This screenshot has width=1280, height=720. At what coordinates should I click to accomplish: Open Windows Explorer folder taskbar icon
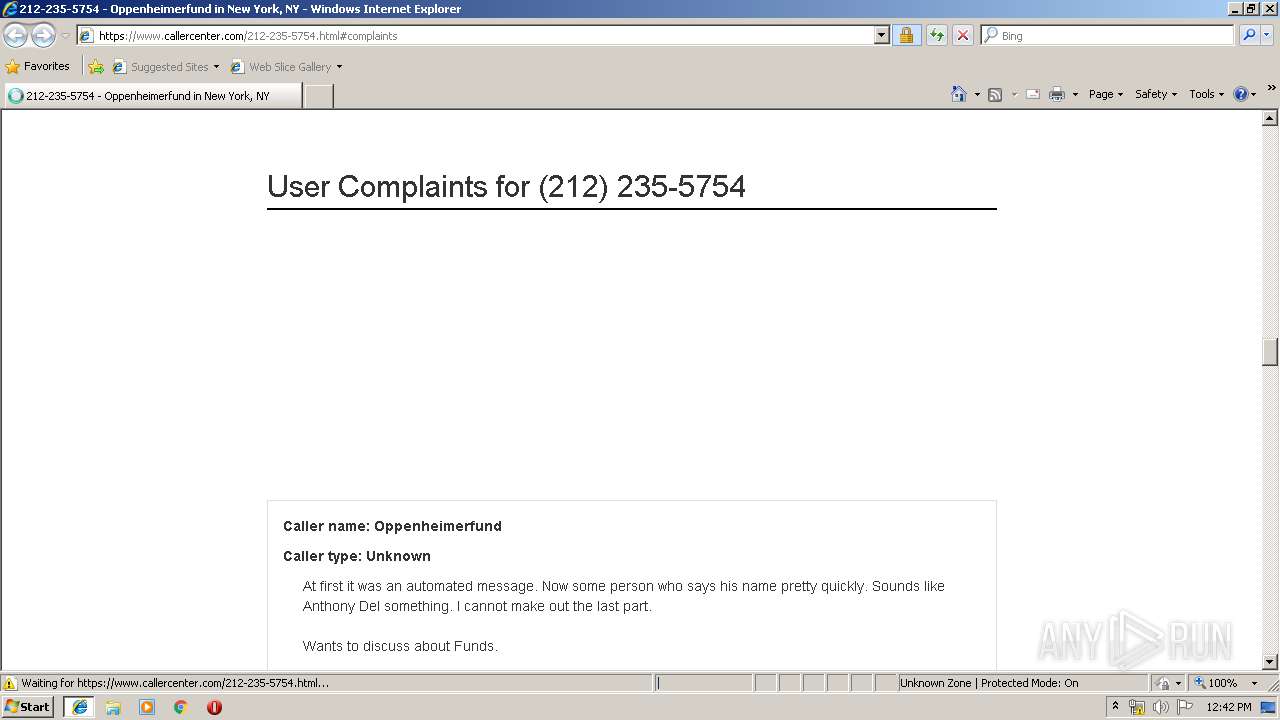[x=113, y=707]
